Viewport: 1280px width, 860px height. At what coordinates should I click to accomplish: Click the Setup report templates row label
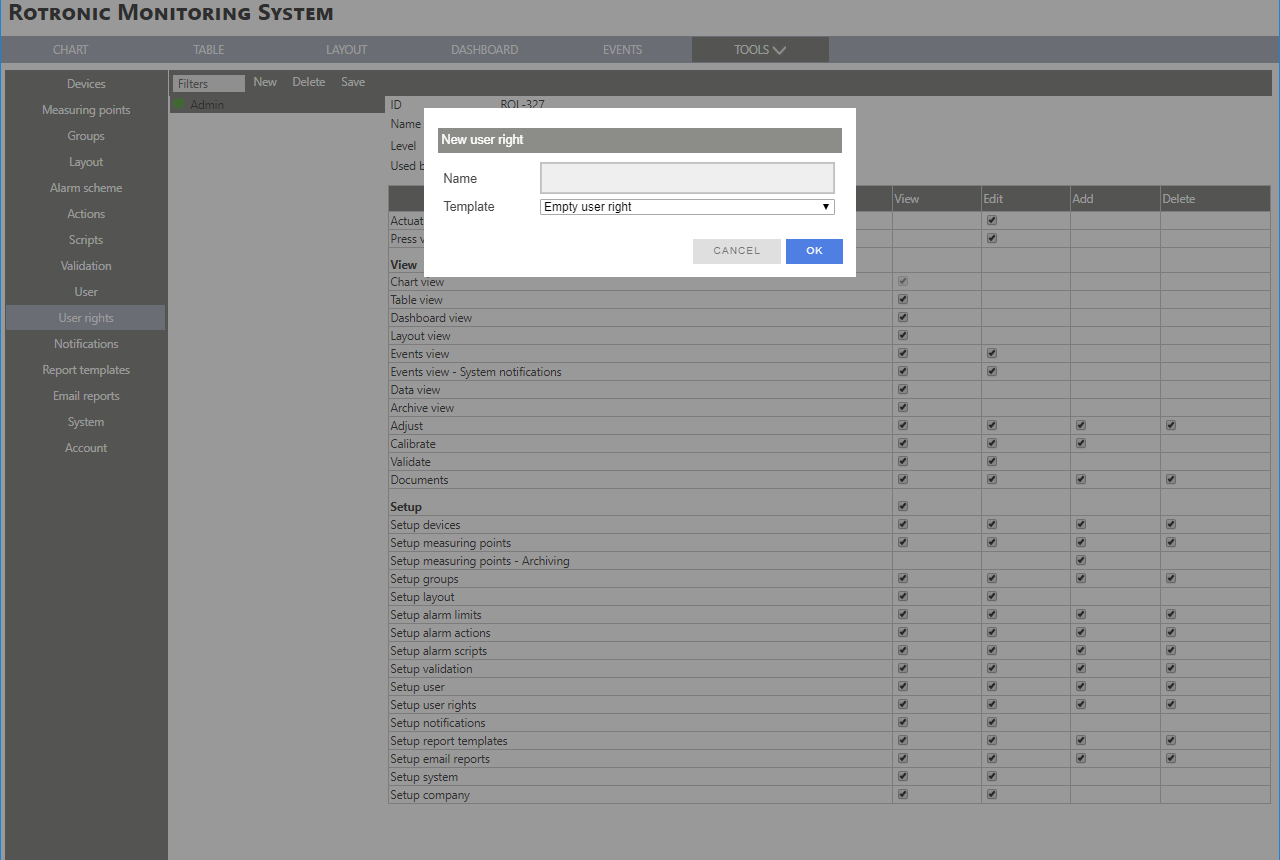tap(449, 741)
